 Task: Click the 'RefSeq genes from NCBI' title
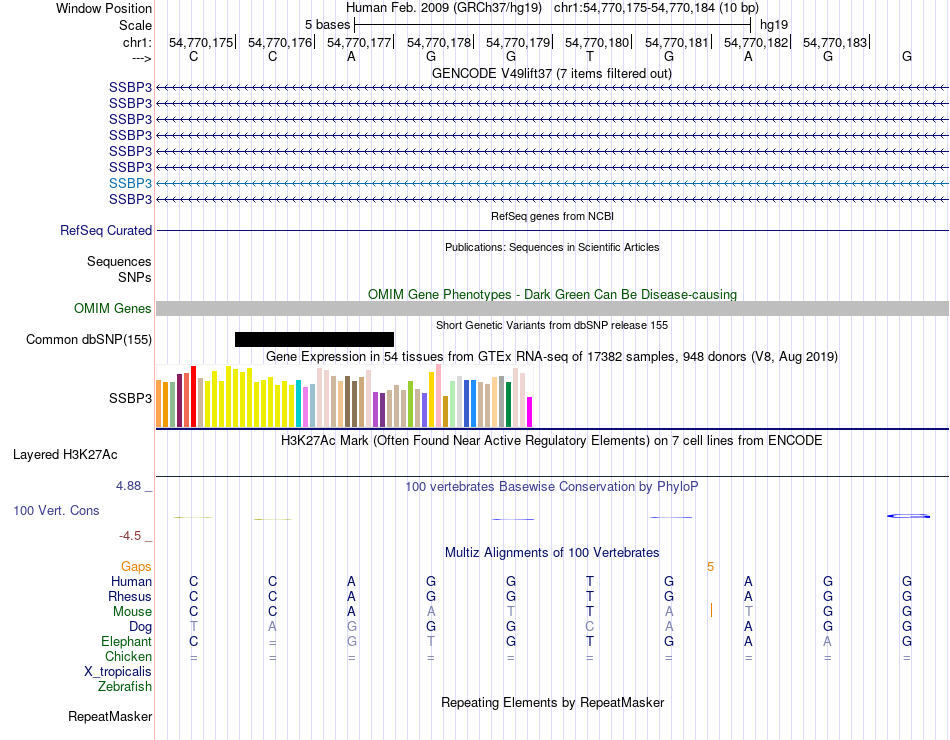552,216
